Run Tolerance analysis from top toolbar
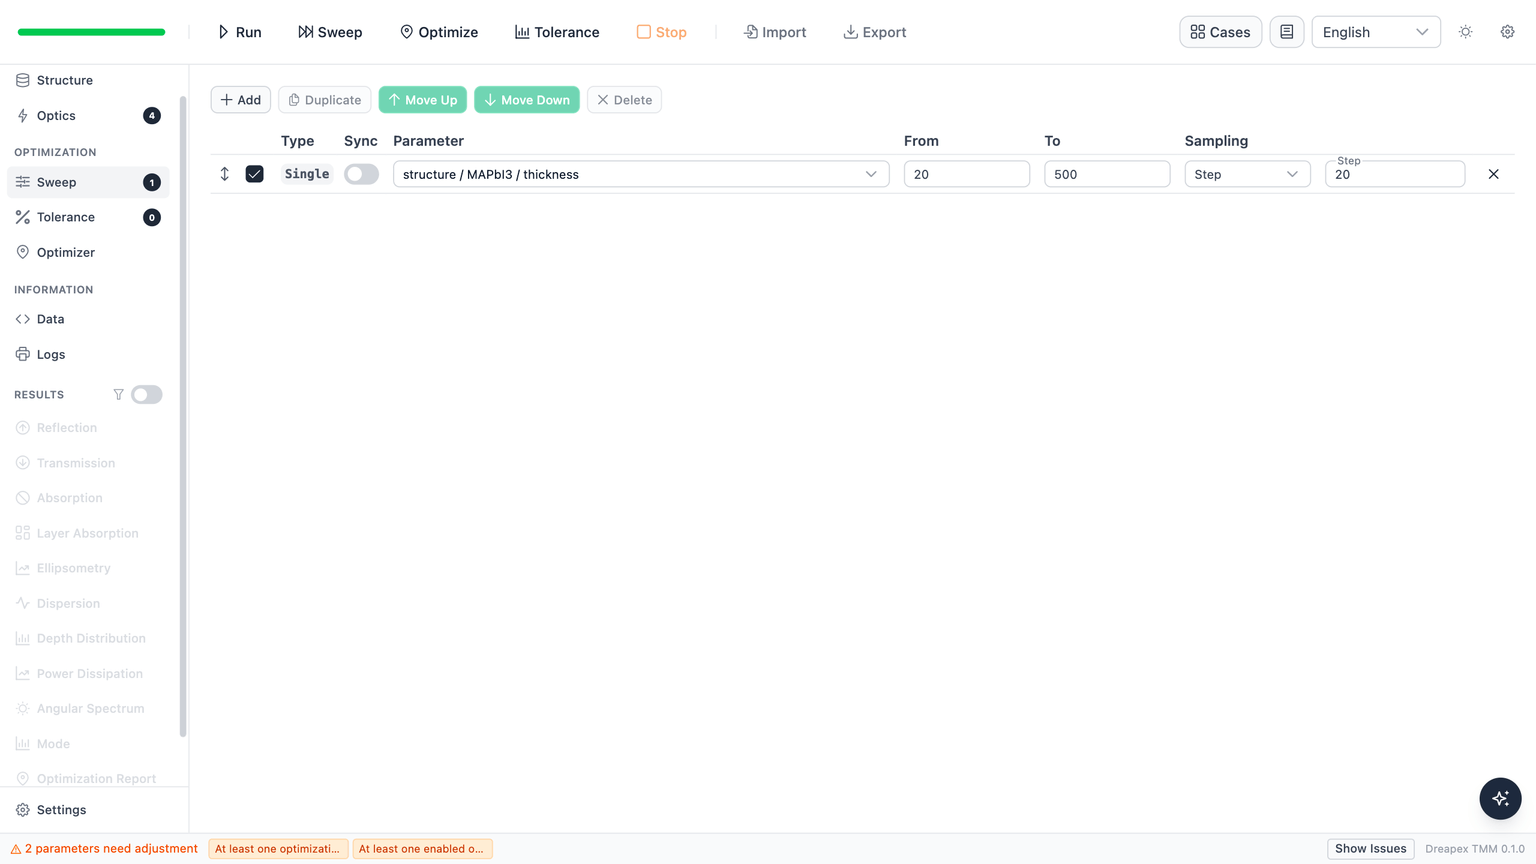This screenshot has width=1536, height=864. pos(557,32)
